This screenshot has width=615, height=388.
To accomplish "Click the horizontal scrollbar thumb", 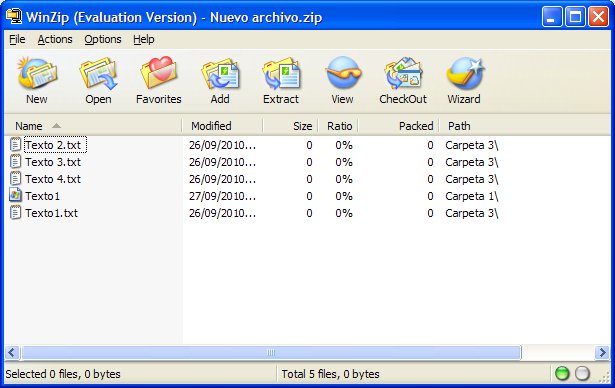I will [x=271, y=352].
